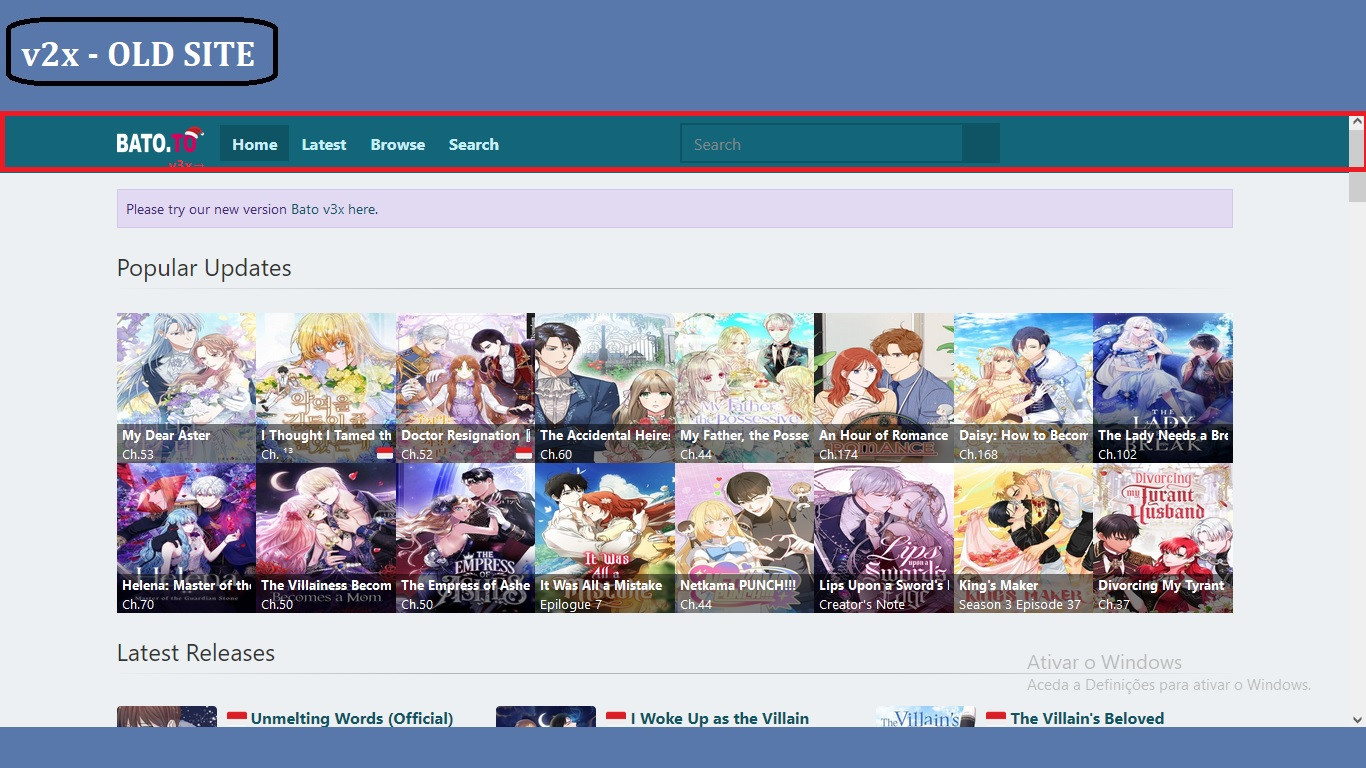1366x768 pixels.
Task: Open I Woke Up as the Villain link
Action: pyautogui.click(x=720, y=718)
